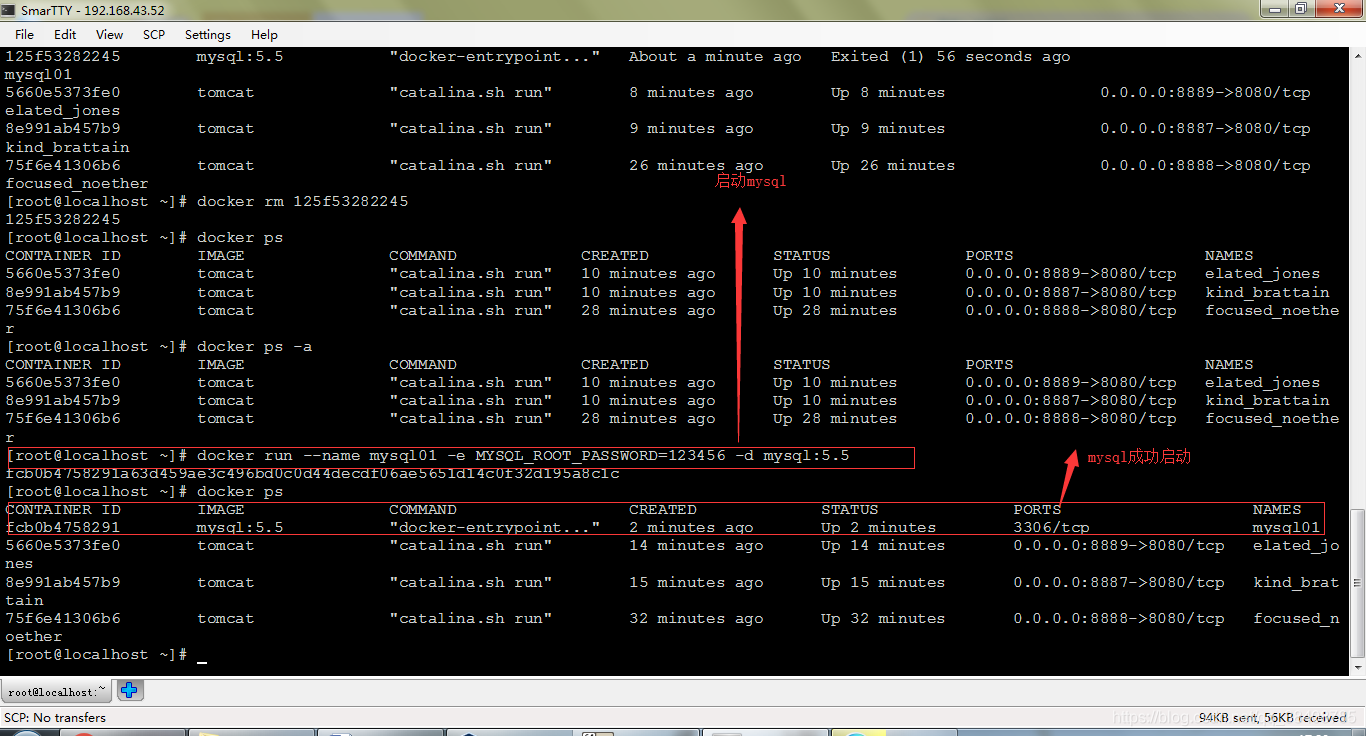Open the Settings menu
The image size is (1366, 736).
[x=208, y=34]
